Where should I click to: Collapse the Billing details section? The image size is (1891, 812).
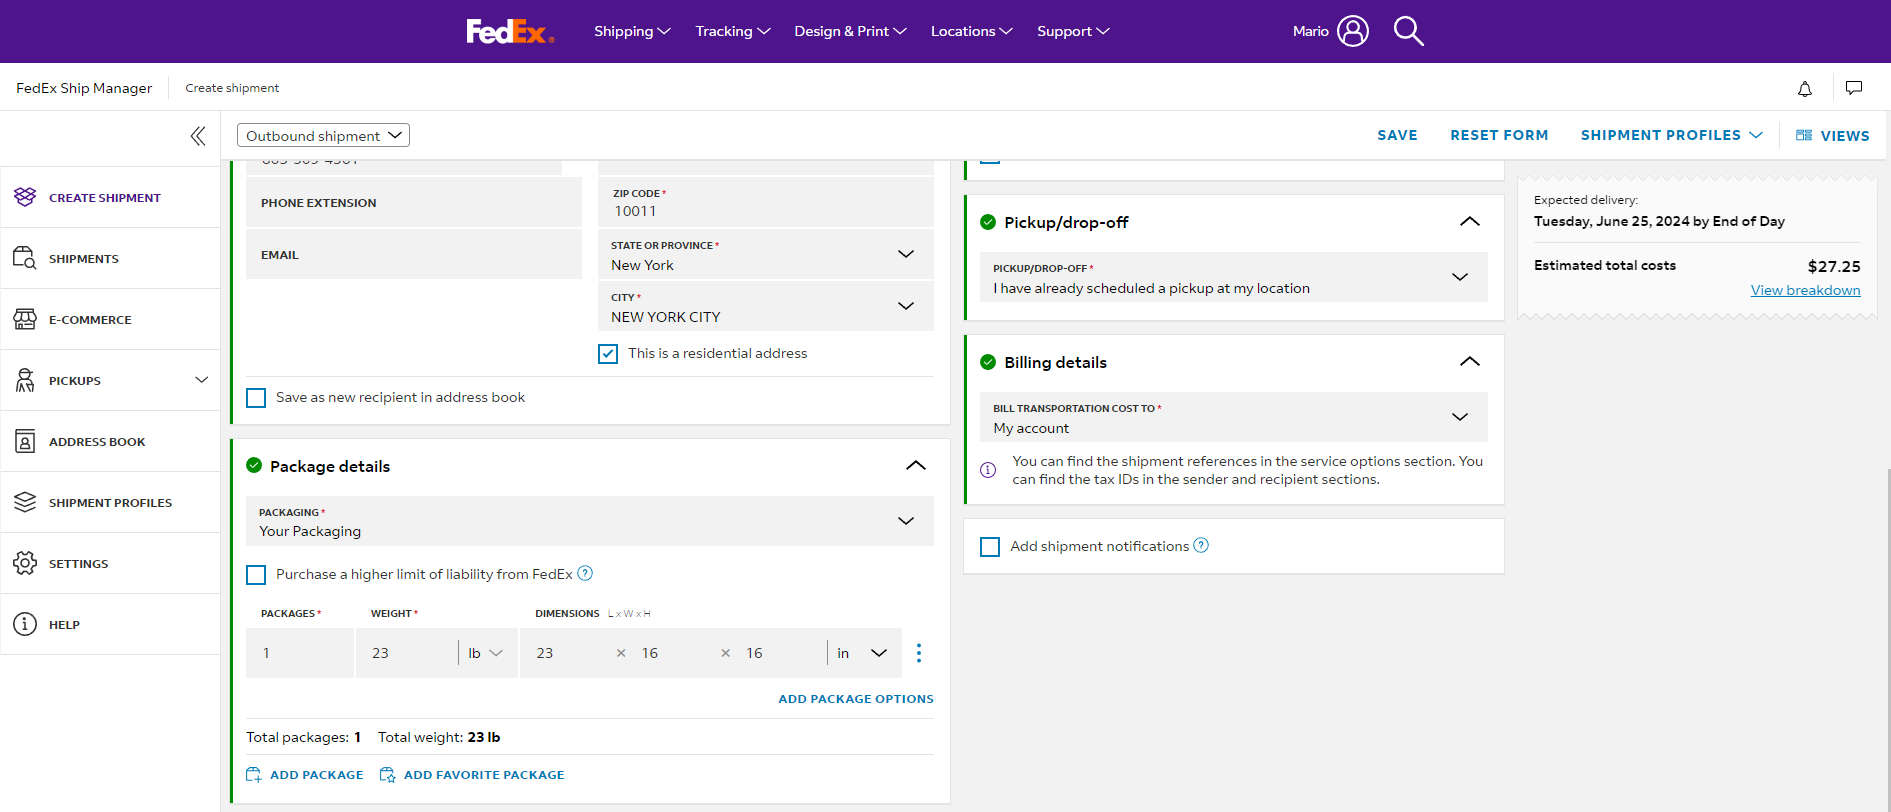(1470, 362)
